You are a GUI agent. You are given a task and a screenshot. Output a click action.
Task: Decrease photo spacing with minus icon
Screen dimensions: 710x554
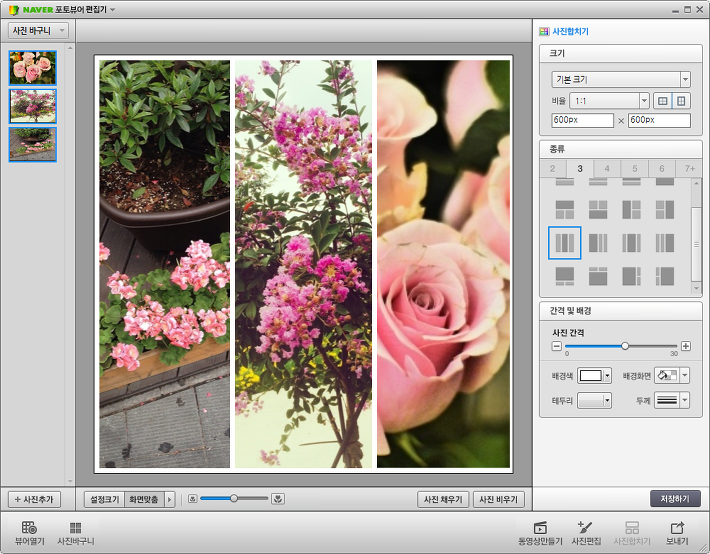[556, 346]
